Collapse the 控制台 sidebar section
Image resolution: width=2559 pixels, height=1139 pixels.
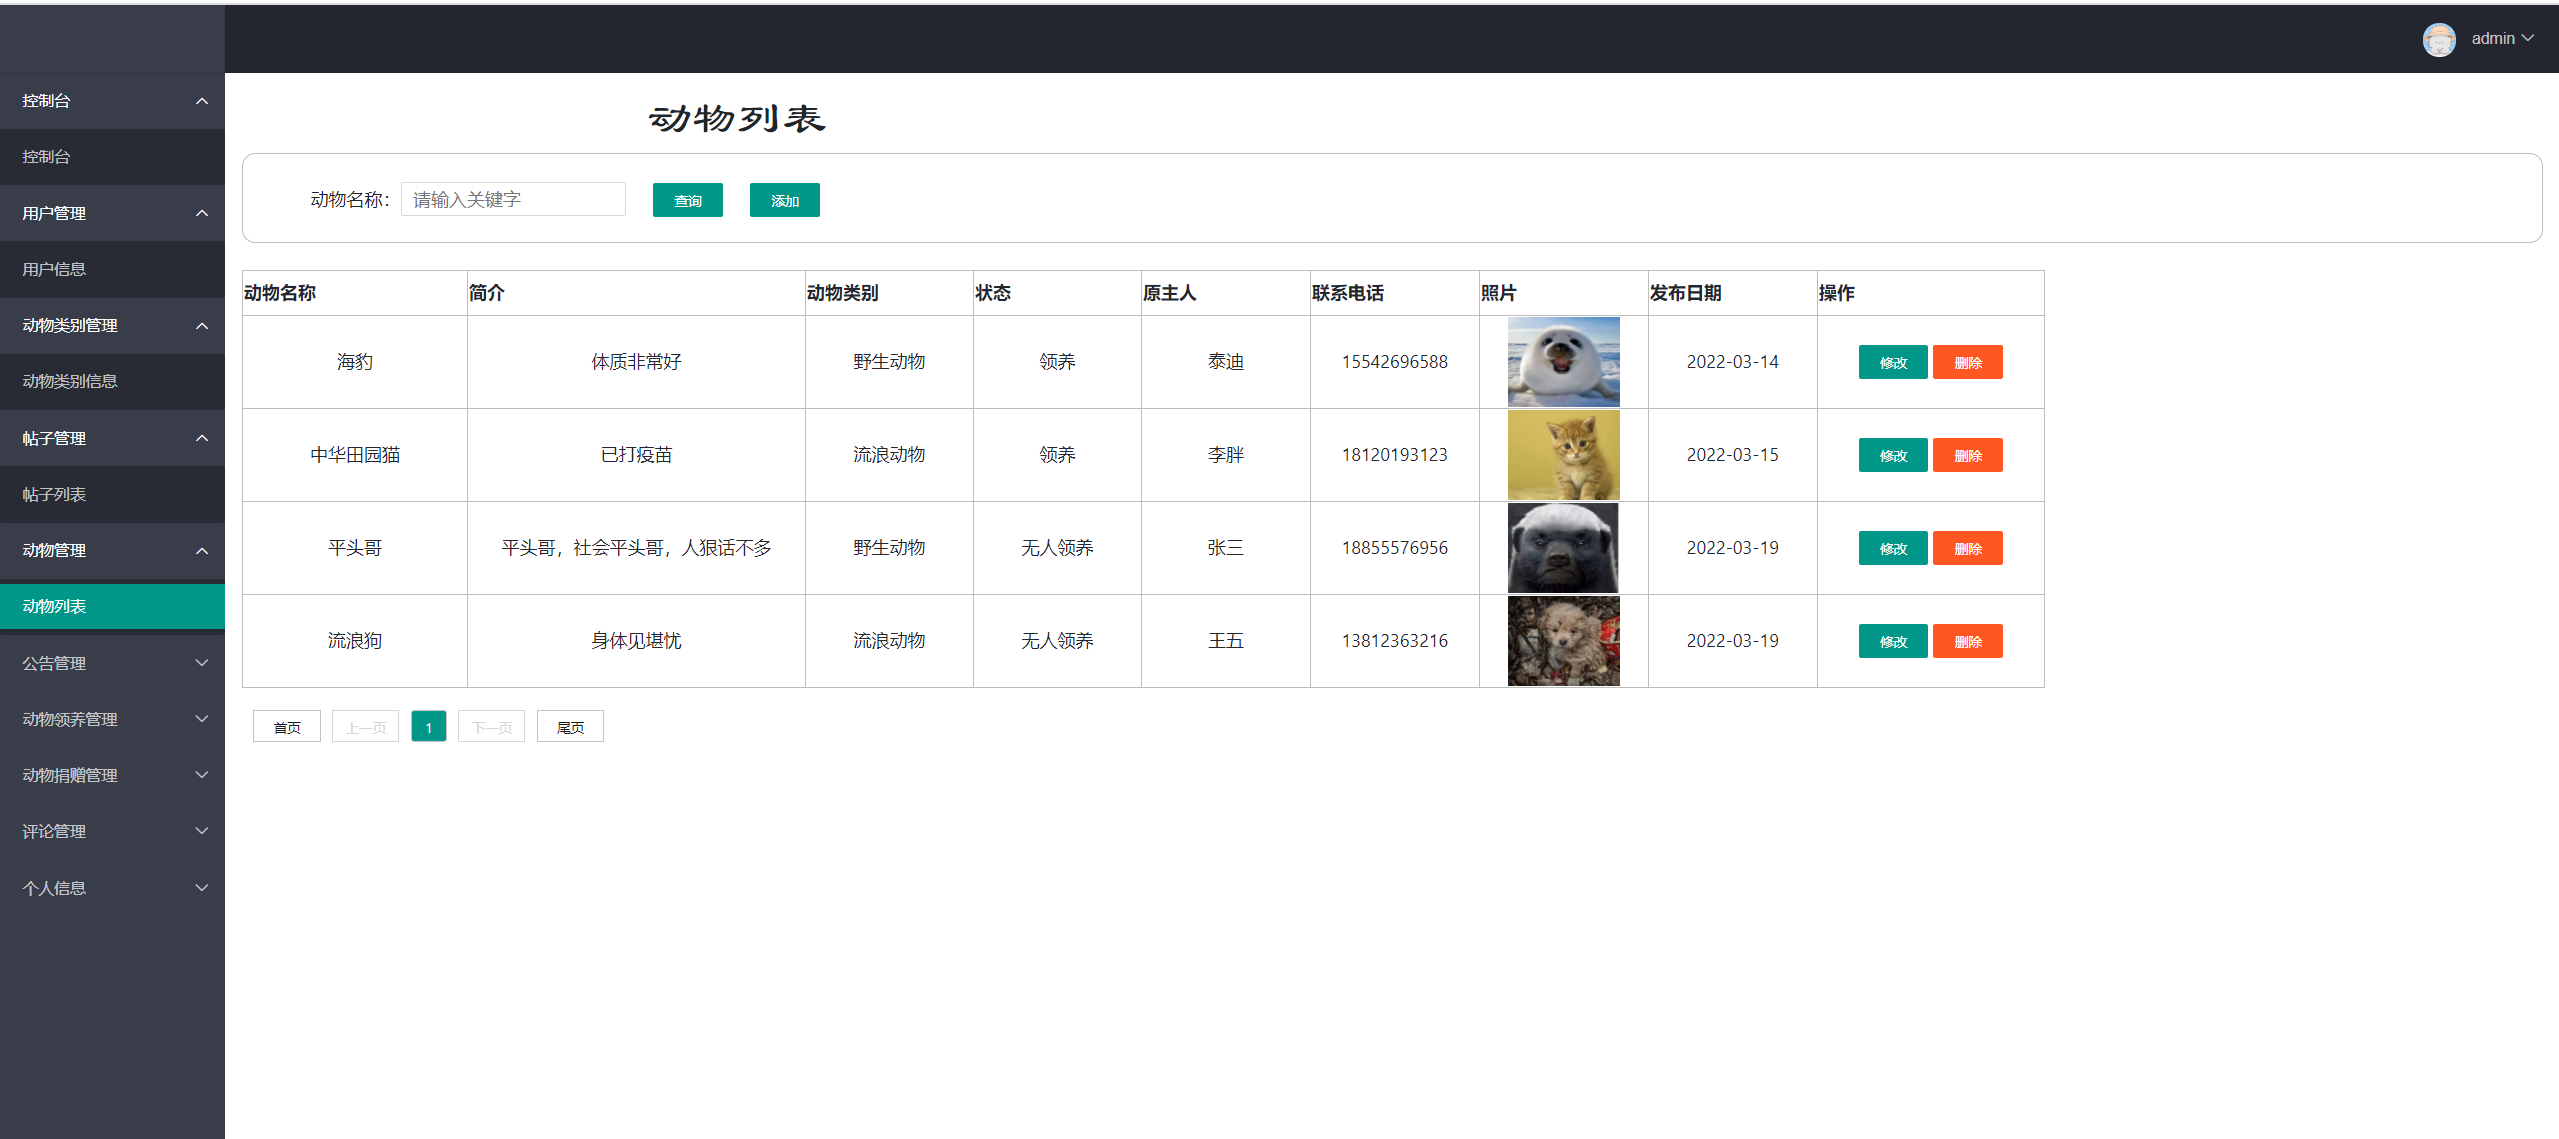pos(201,101)
